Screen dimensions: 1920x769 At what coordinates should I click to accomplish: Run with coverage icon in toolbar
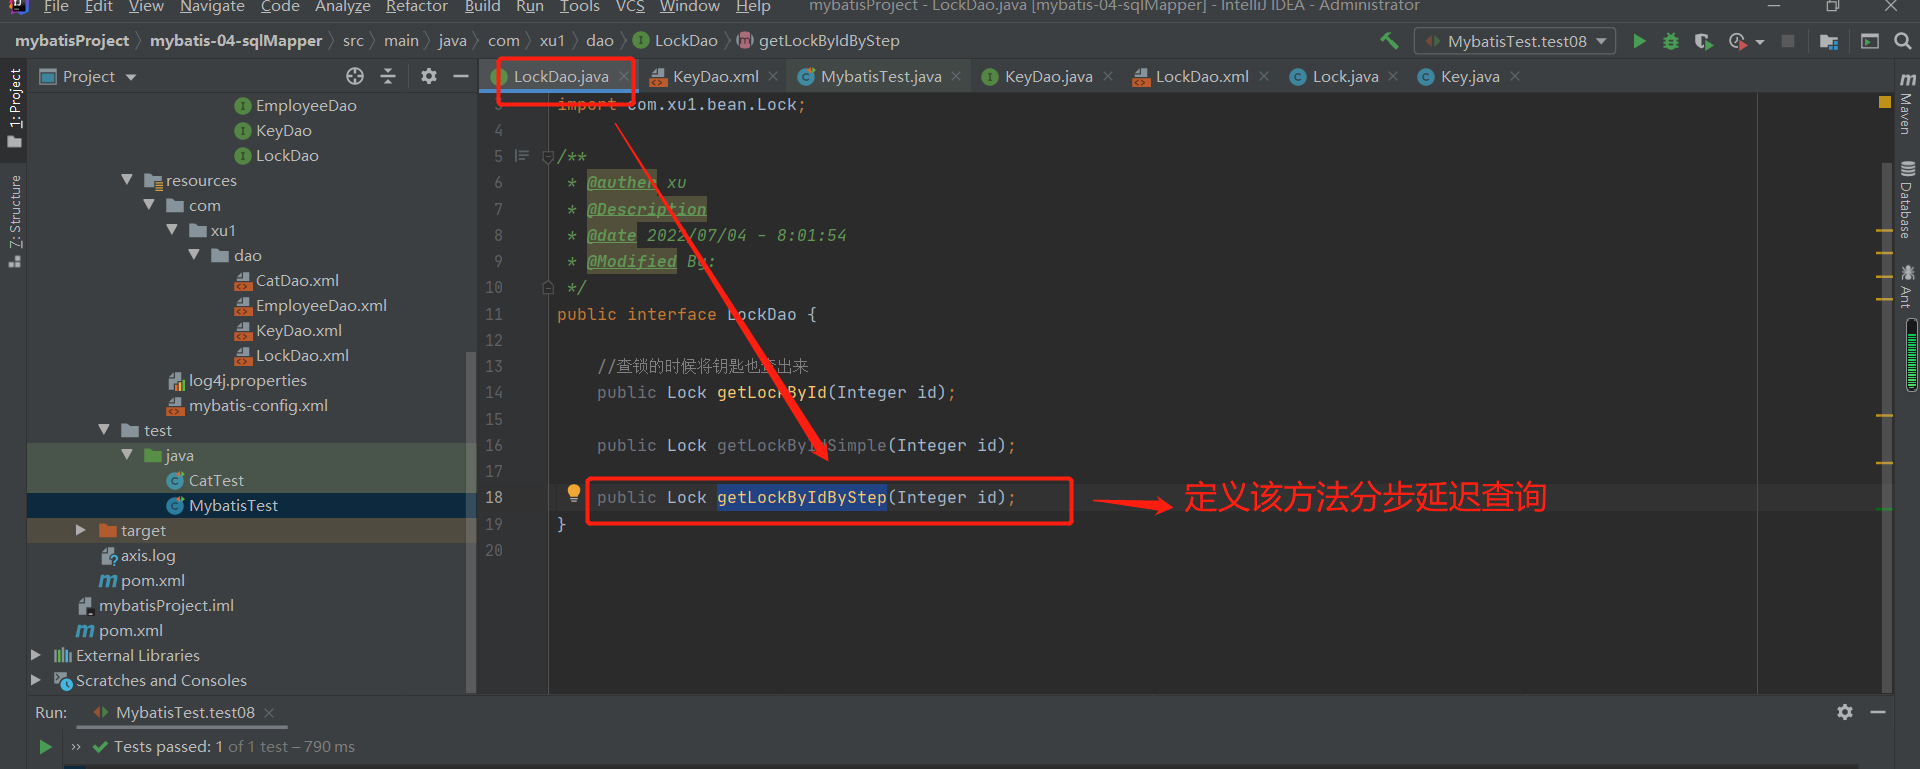click(x=1703, y=41)
